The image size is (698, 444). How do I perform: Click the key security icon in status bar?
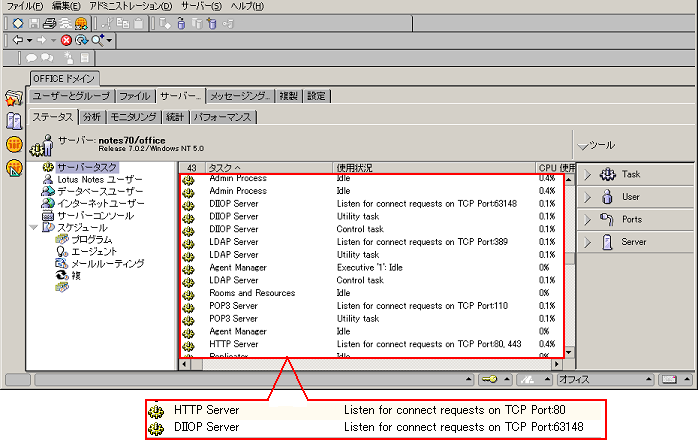pyautogui.click(x=490, y=379)
